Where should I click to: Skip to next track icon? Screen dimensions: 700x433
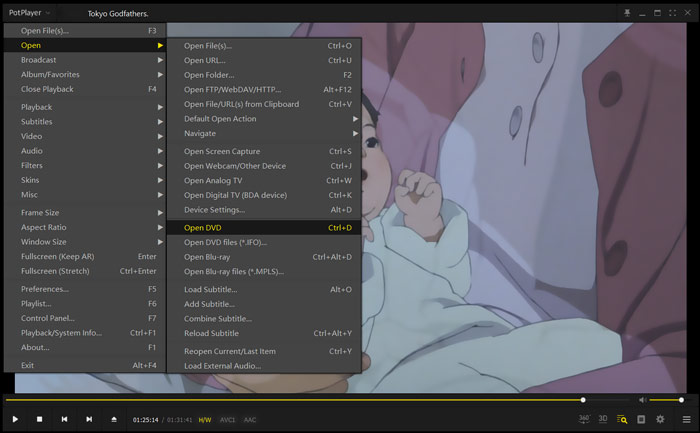[89, 419]
